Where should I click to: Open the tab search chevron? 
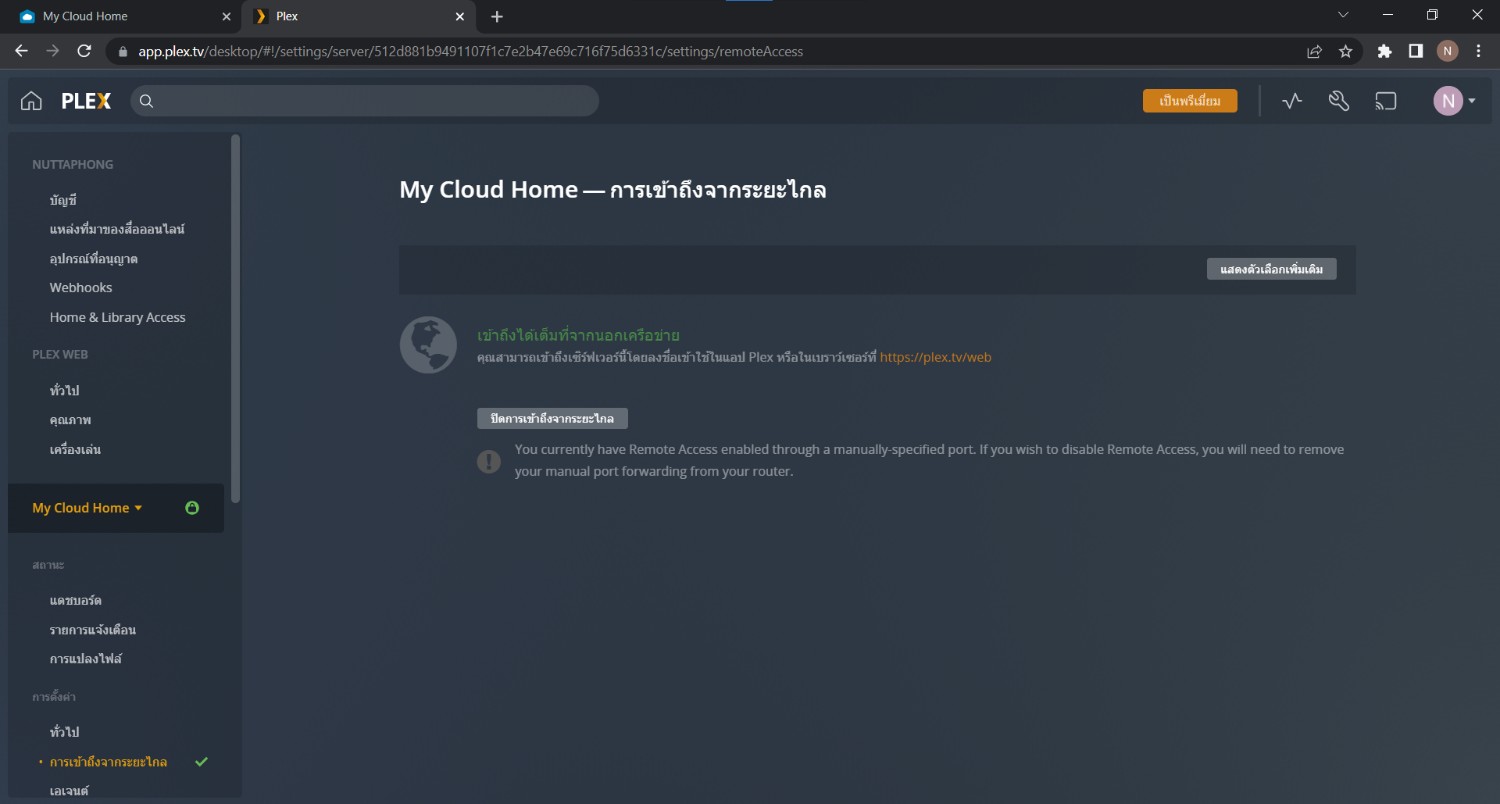pos(1343,15)
